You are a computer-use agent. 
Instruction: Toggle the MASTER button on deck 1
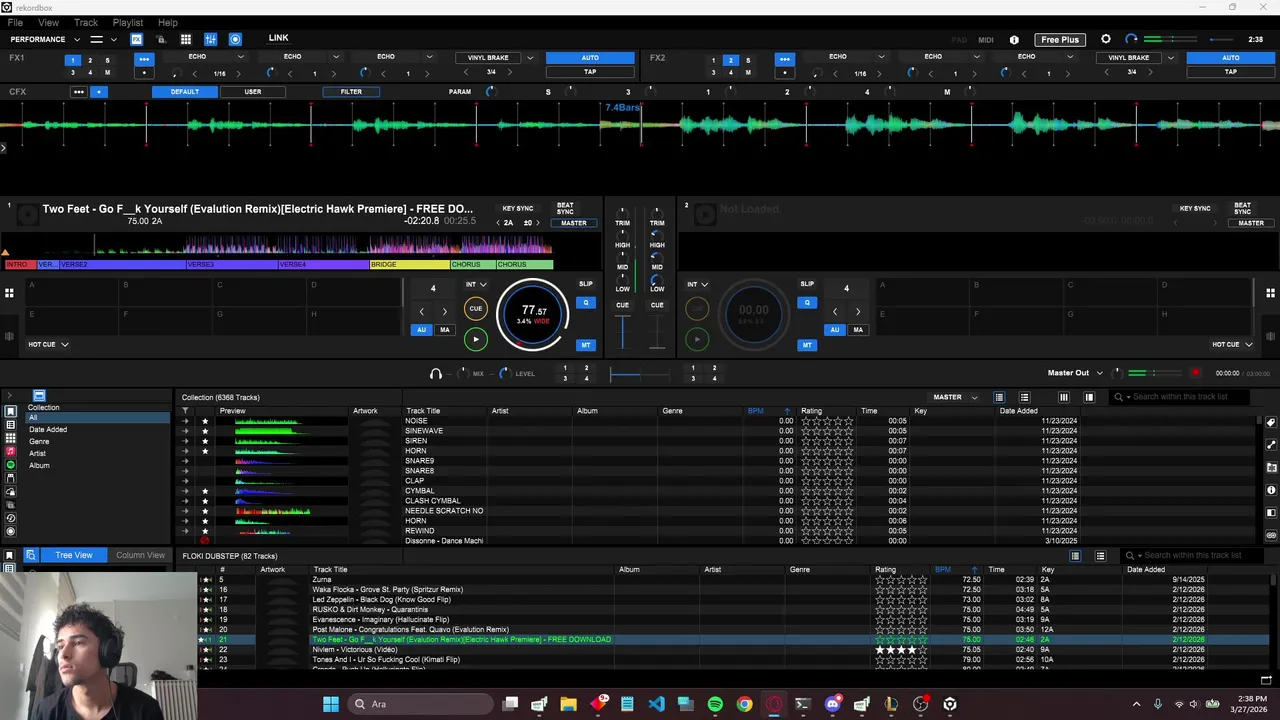[574, 223]
